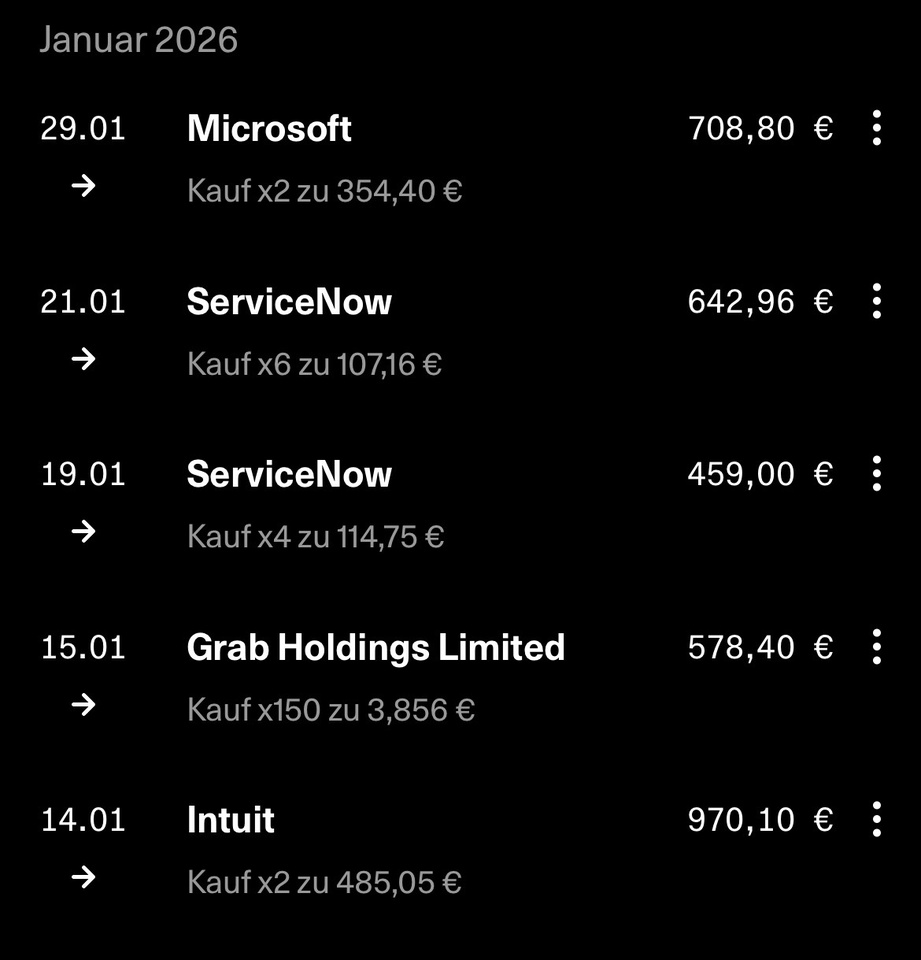Open the Intuit transaction entry

pyautogui.click(x=230, y=821)
